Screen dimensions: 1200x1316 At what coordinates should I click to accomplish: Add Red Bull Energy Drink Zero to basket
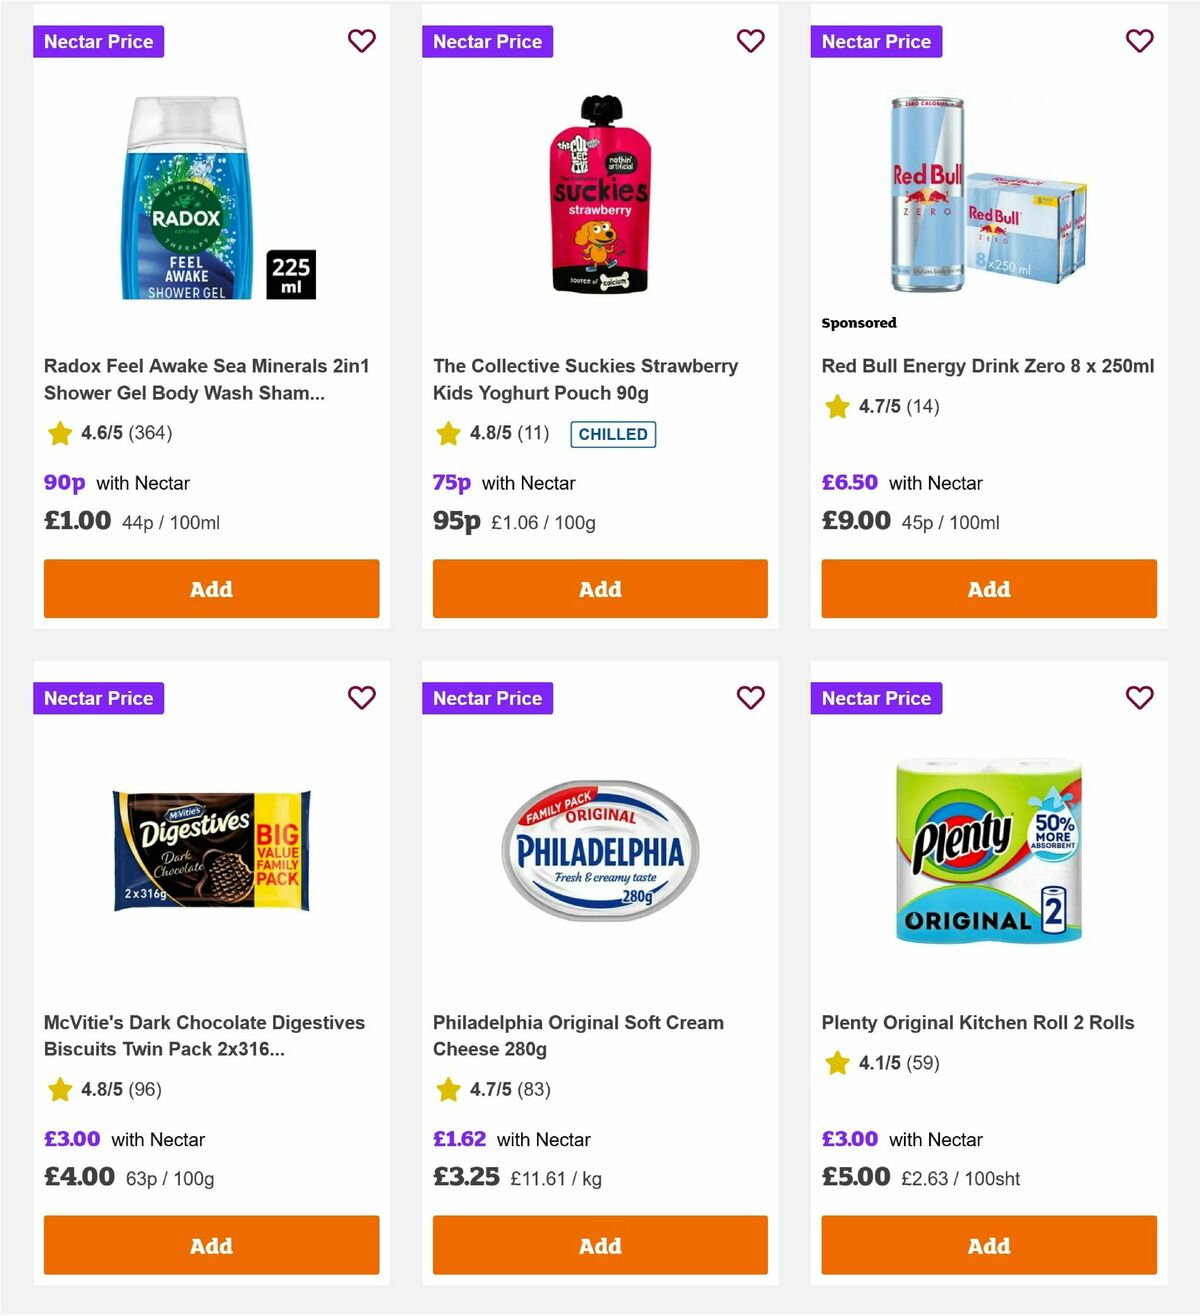(988, 589)
